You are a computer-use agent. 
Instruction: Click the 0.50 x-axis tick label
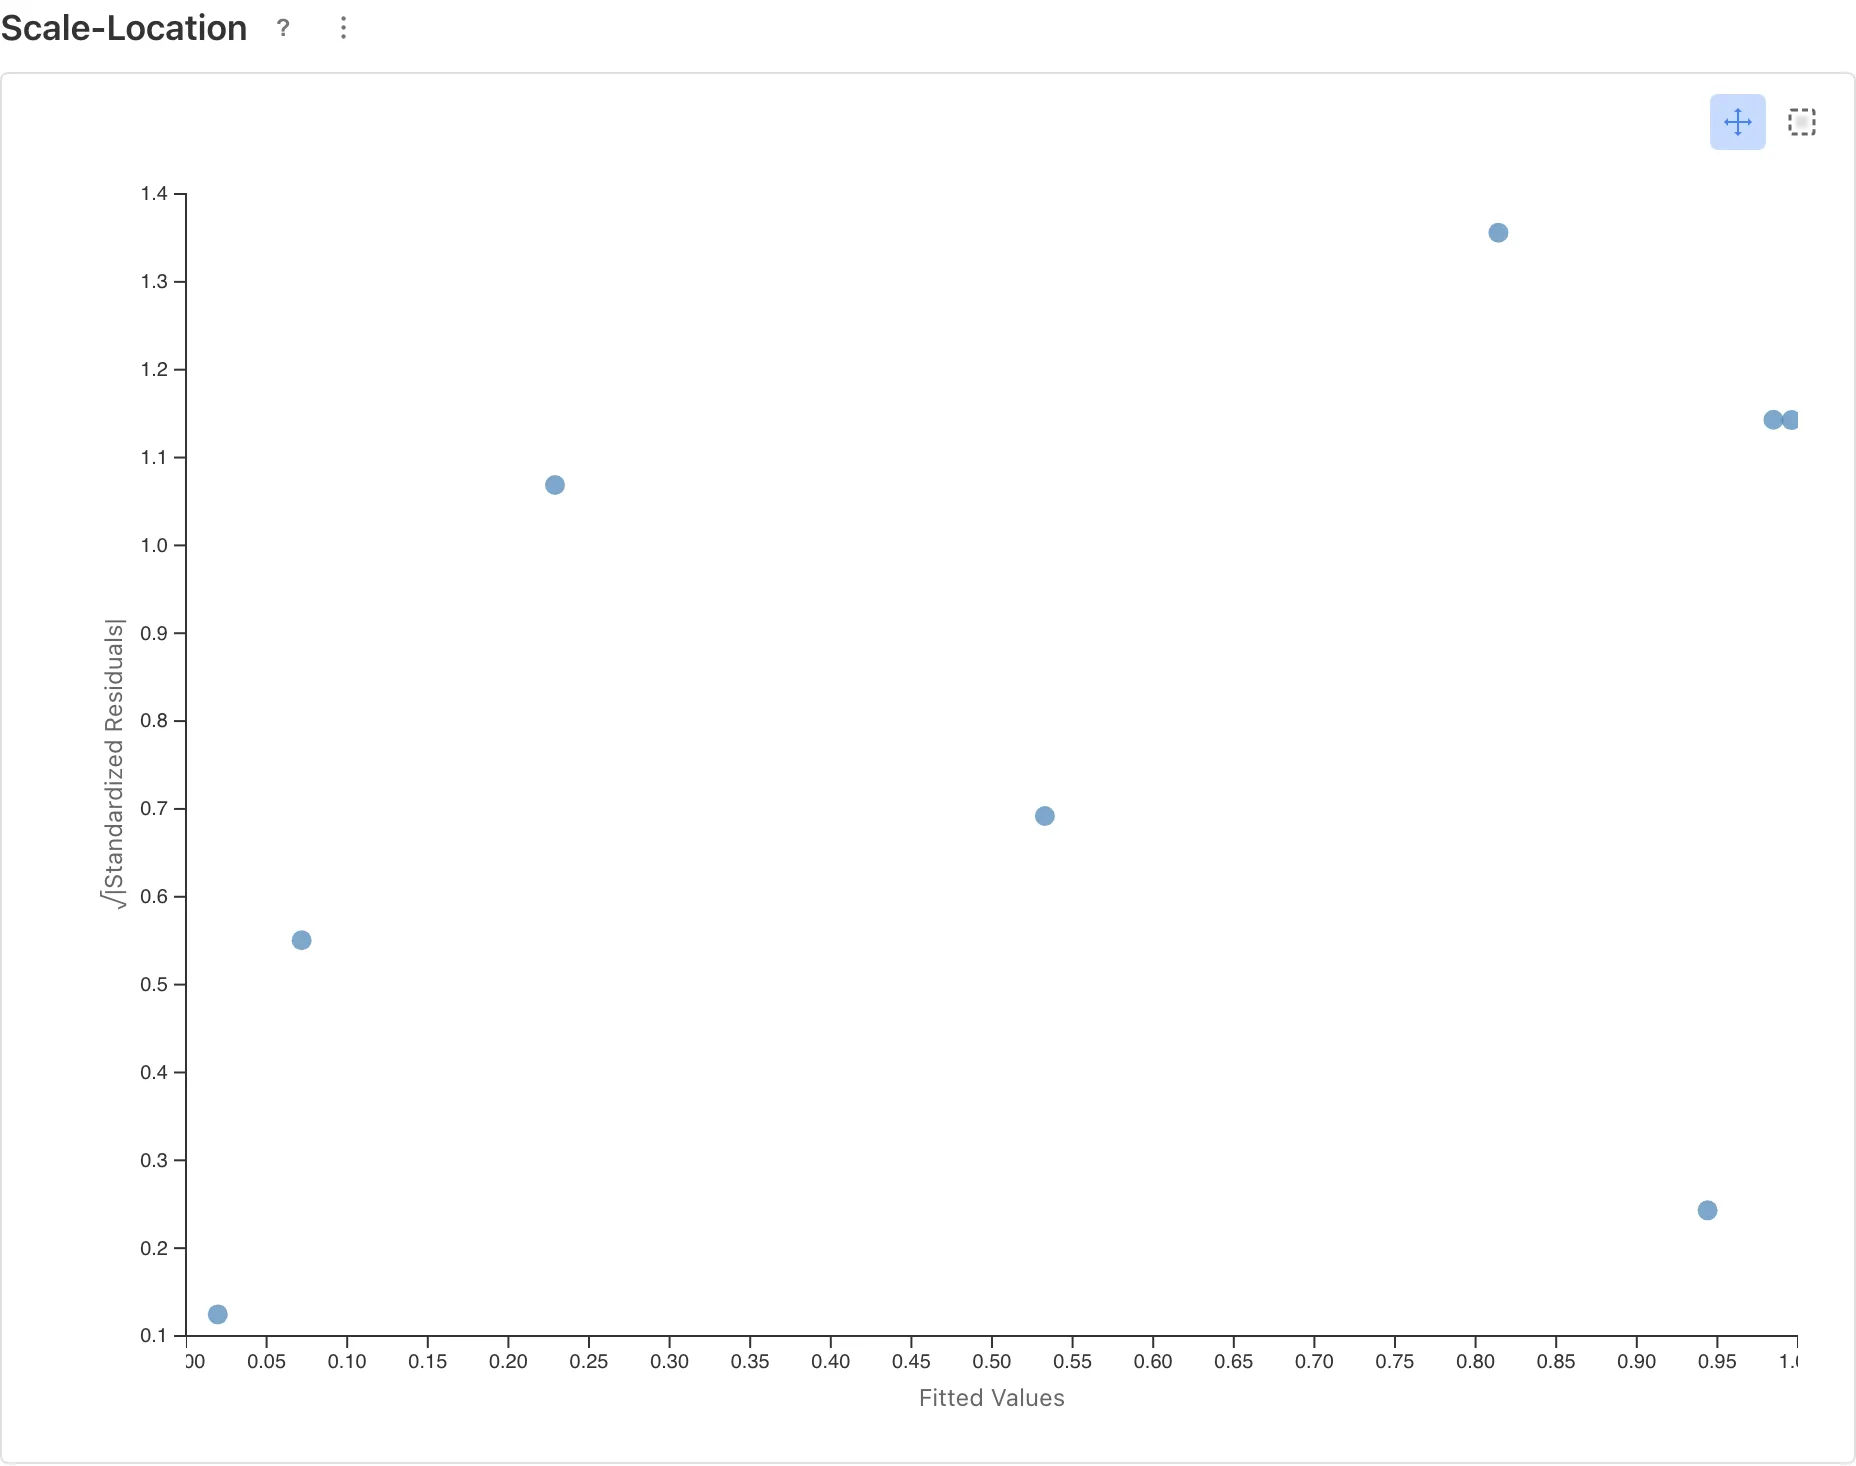tap(991, 1361)
